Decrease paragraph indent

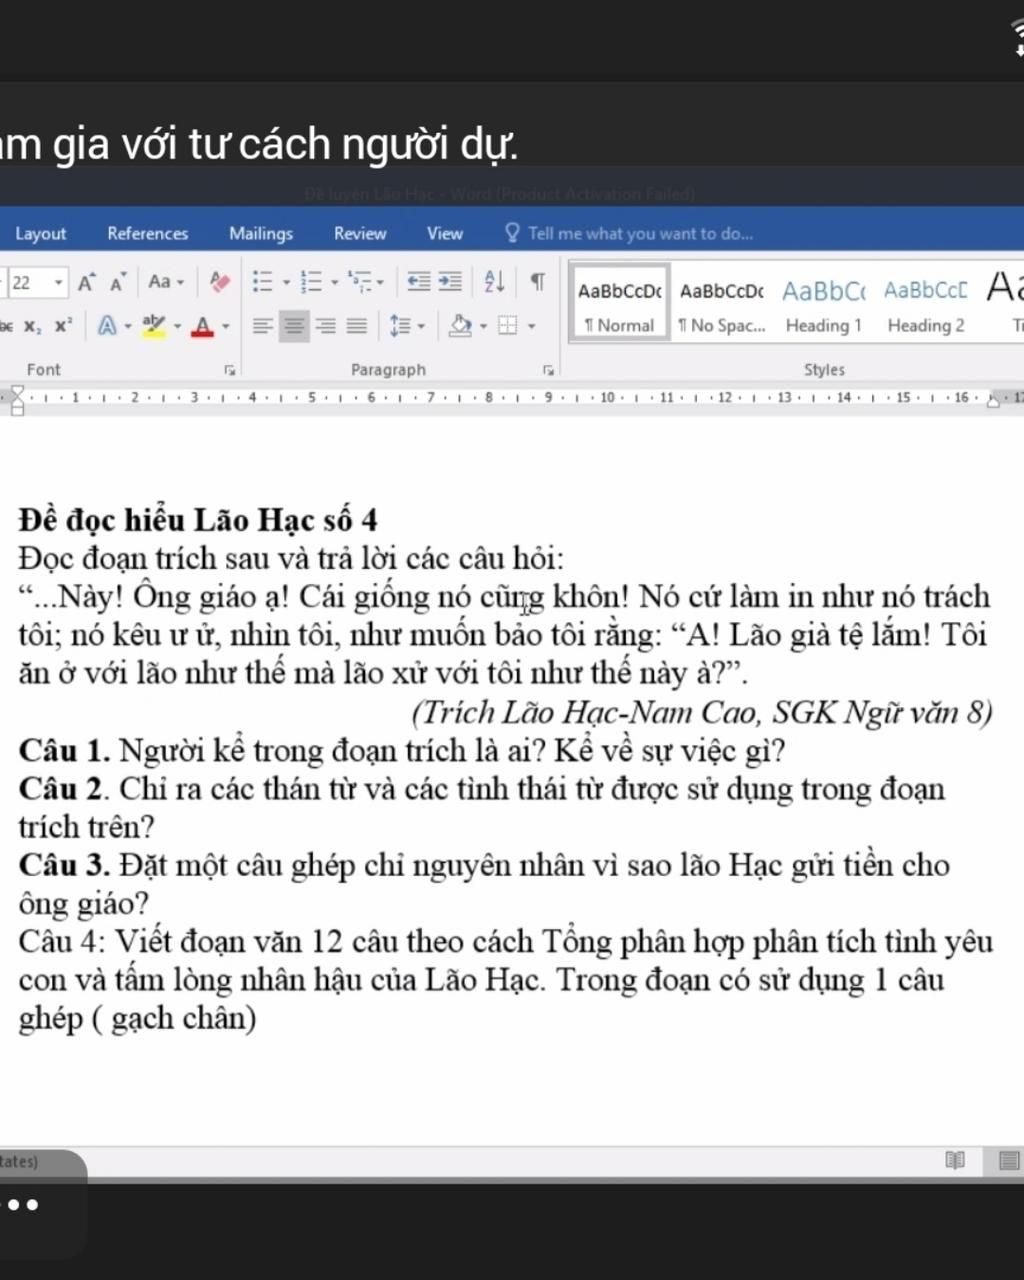click(x=419, y=282)
